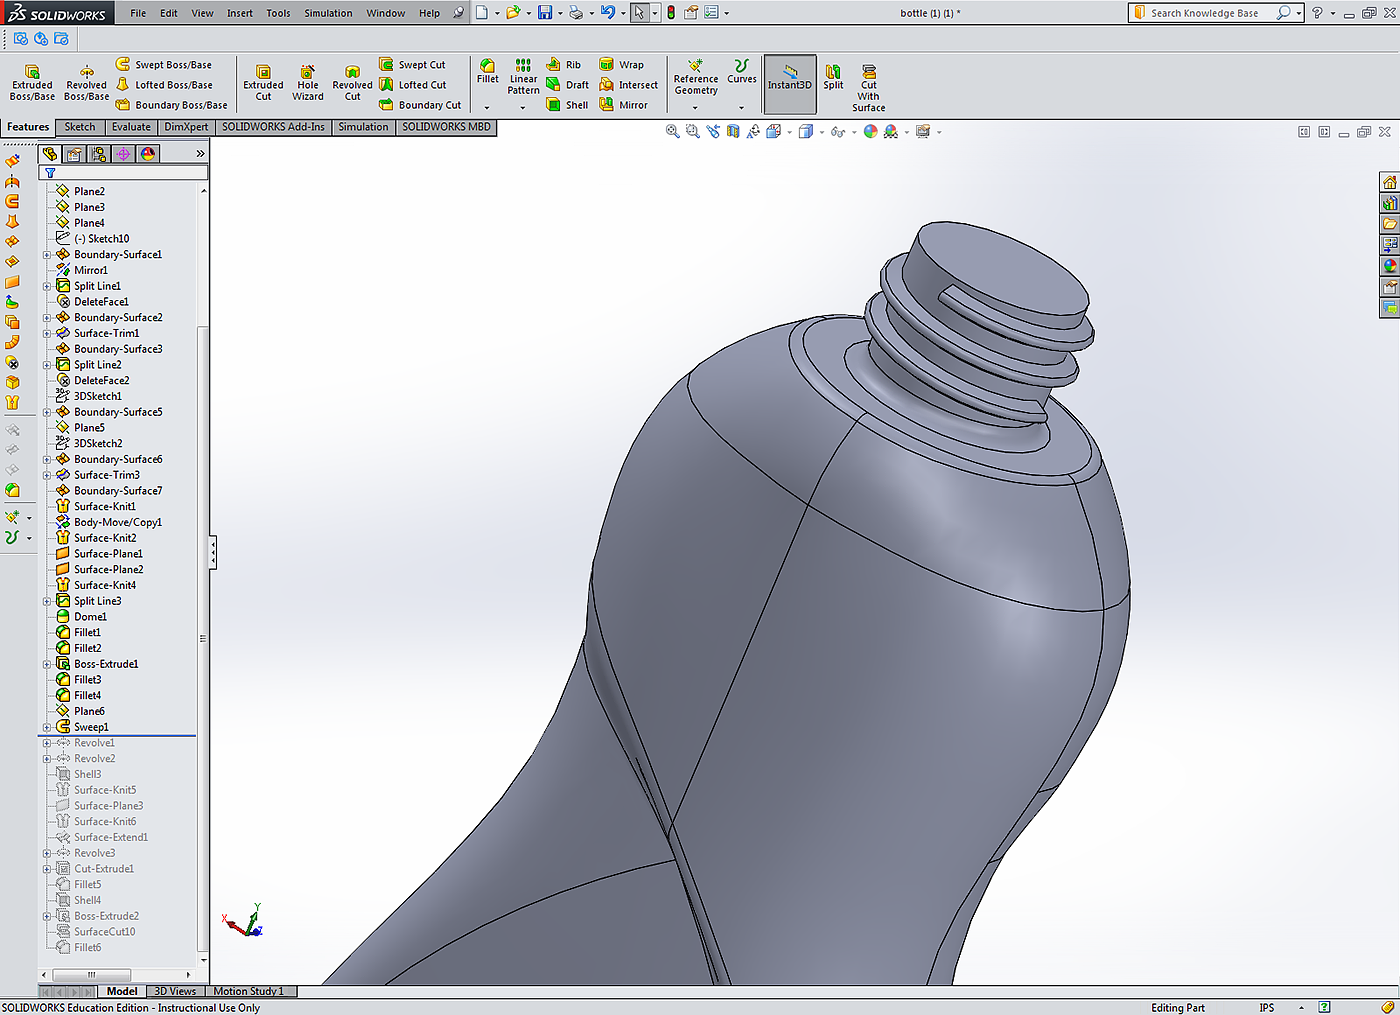Viewport: 1400px width, 1015px height.
Task: Click the IPS unit system button
Action: coord(1267,1007)
